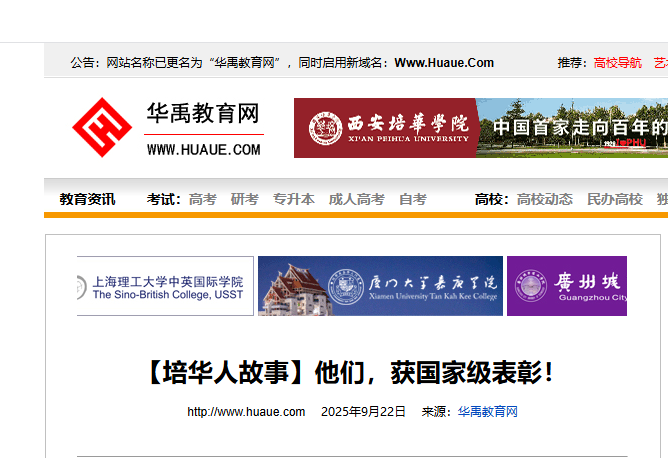Click the 上海理工大学中英国际学院 banner

point(166,287)
